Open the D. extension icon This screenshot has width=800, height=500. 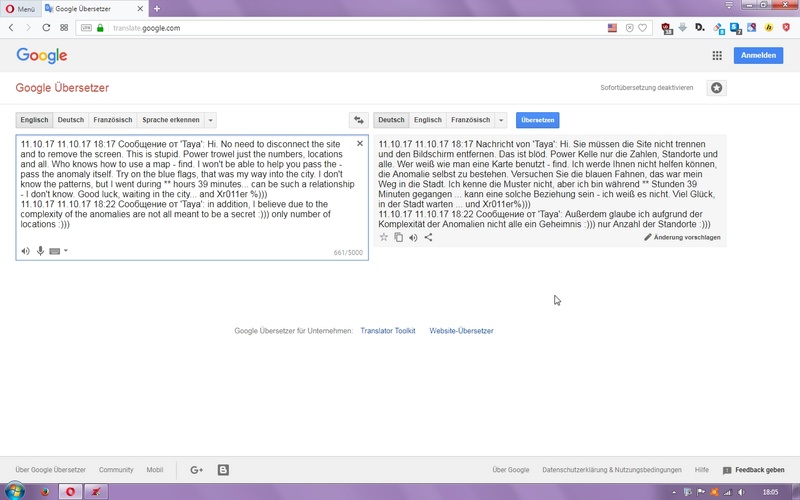click(x=700, y=28)
